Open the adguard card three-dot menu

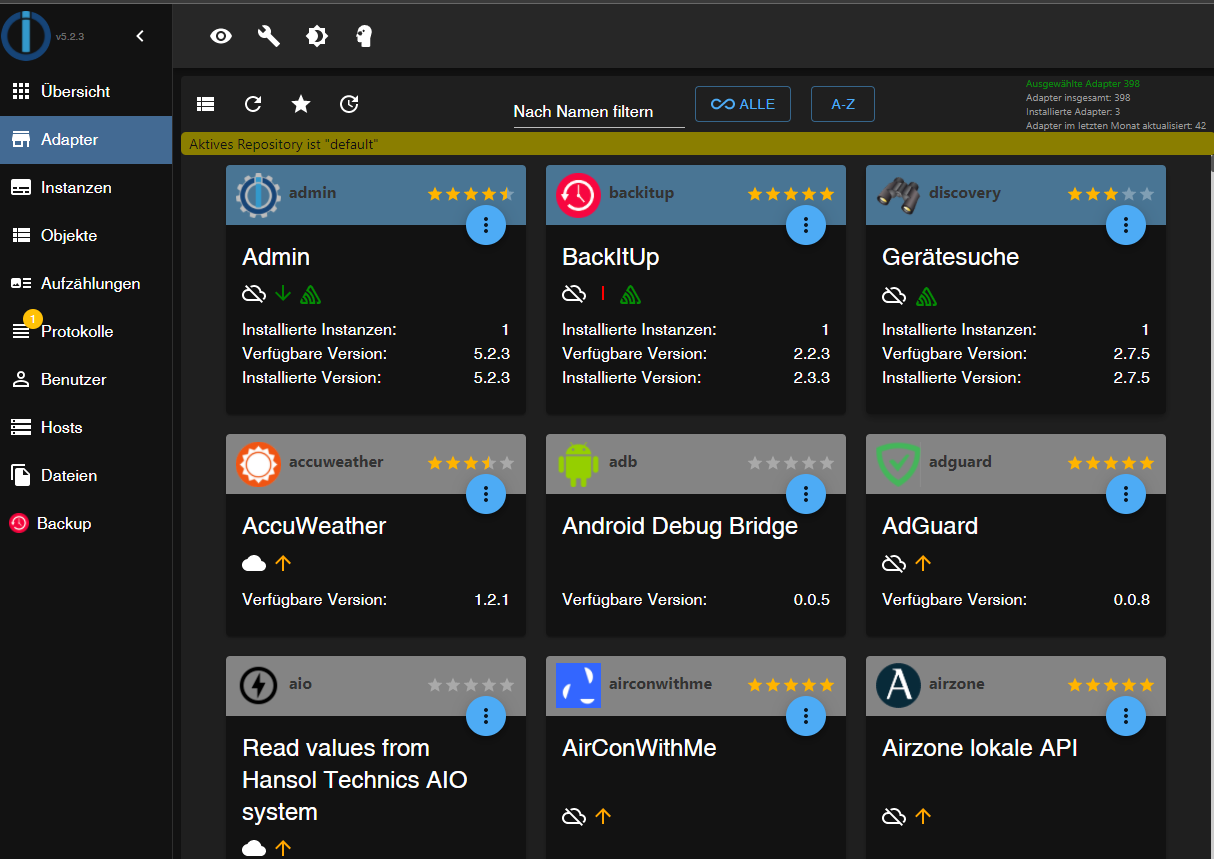(x=1126, y=493)
